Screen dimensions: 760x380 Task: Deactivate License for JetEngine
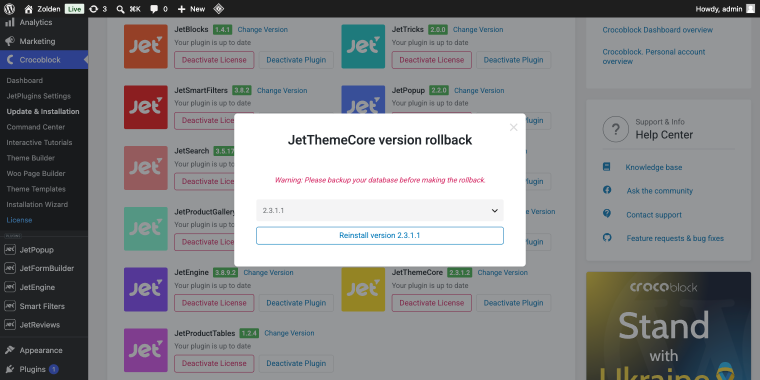214,303
